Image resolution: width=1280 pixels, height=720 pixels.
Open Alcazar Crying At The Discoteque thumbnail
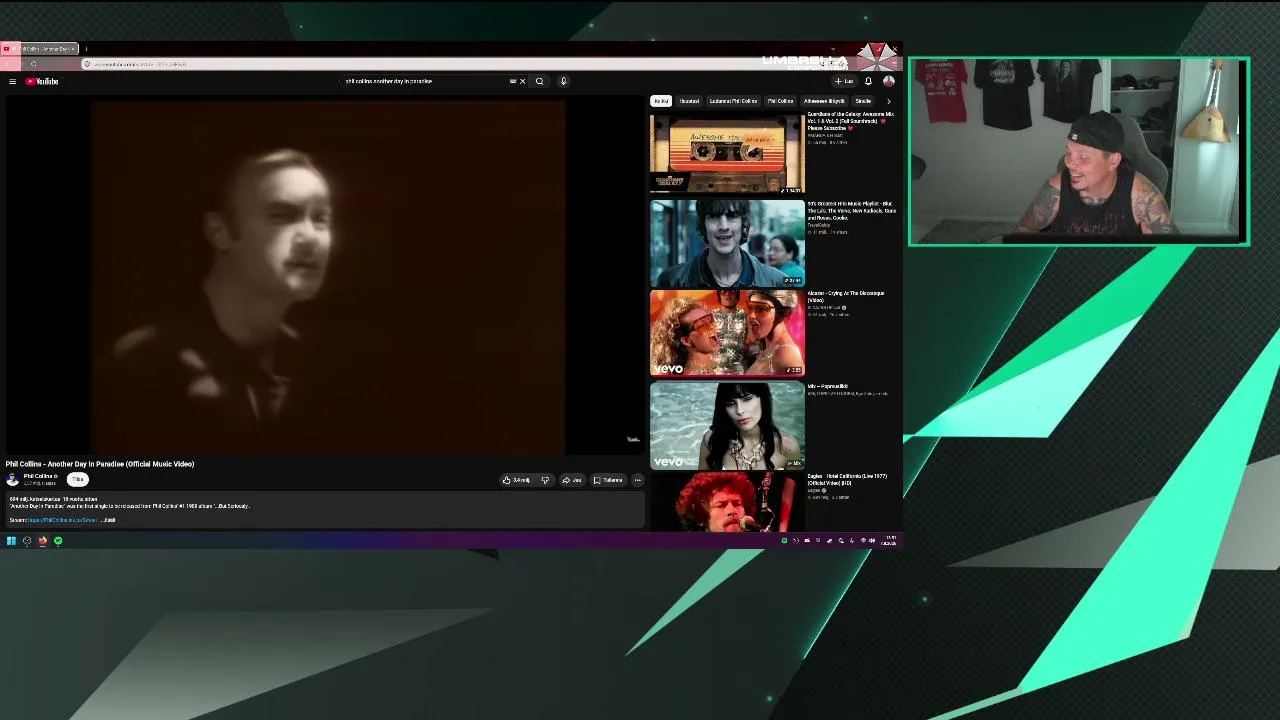[x=727, y=333]
